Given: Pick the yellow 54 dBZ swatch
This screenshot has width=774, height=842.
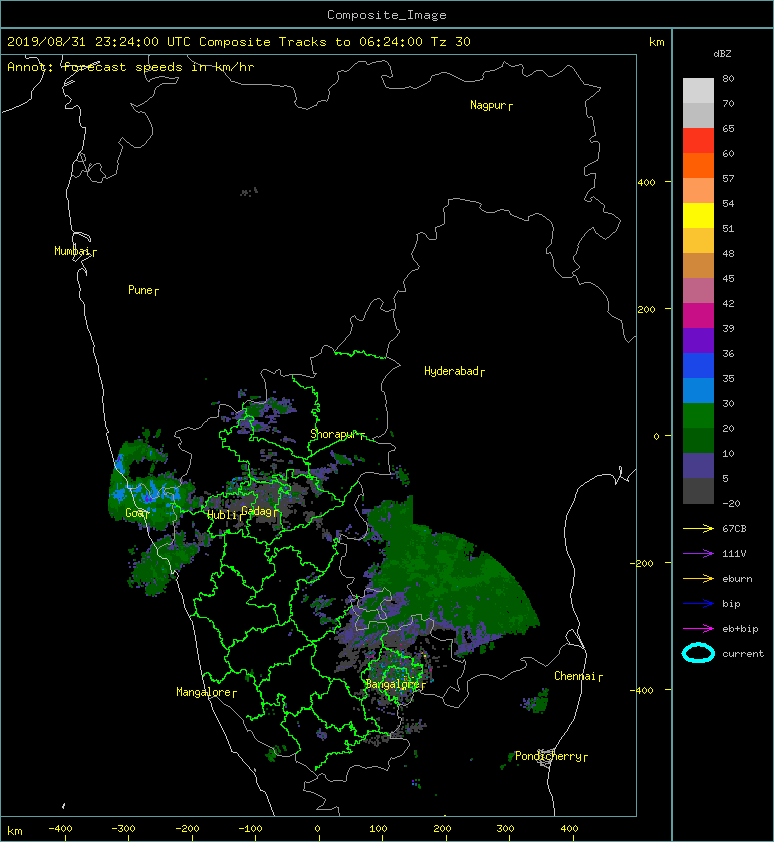Looking at the screenshot, I should (698, 215).
